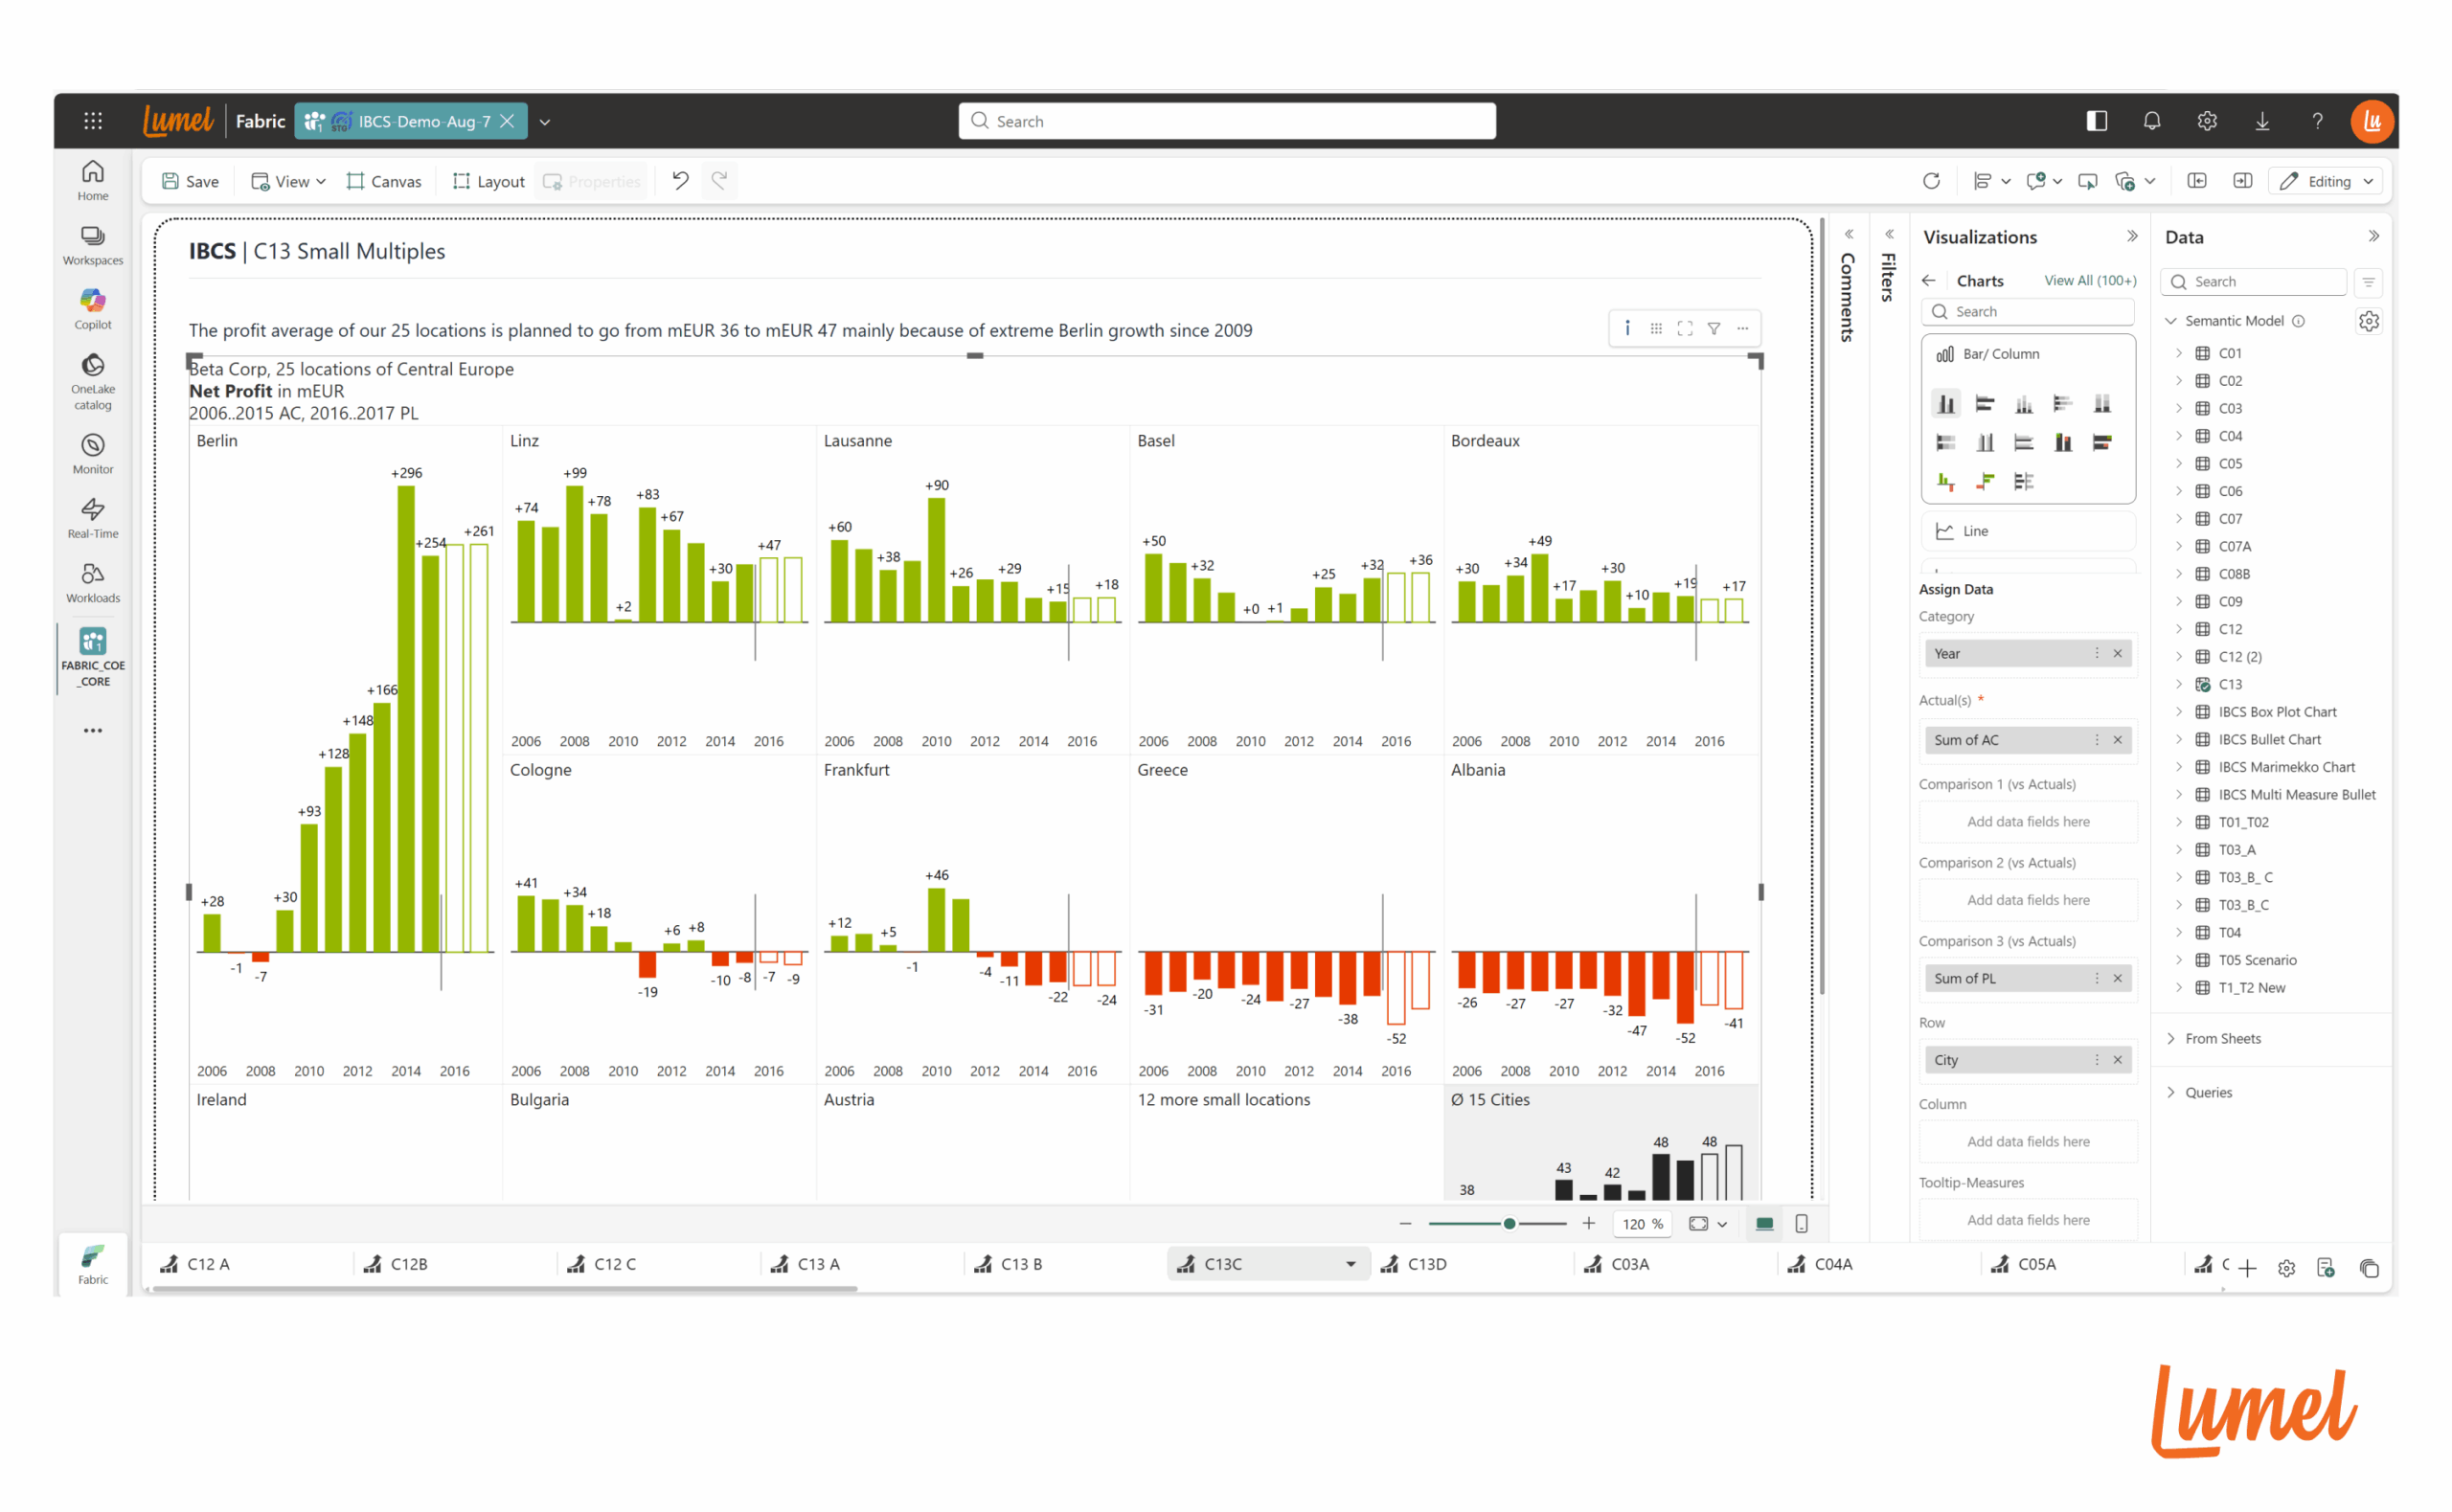Switch to desktop layout view
The image size is (2452, 1512).
[1764, 1224]
